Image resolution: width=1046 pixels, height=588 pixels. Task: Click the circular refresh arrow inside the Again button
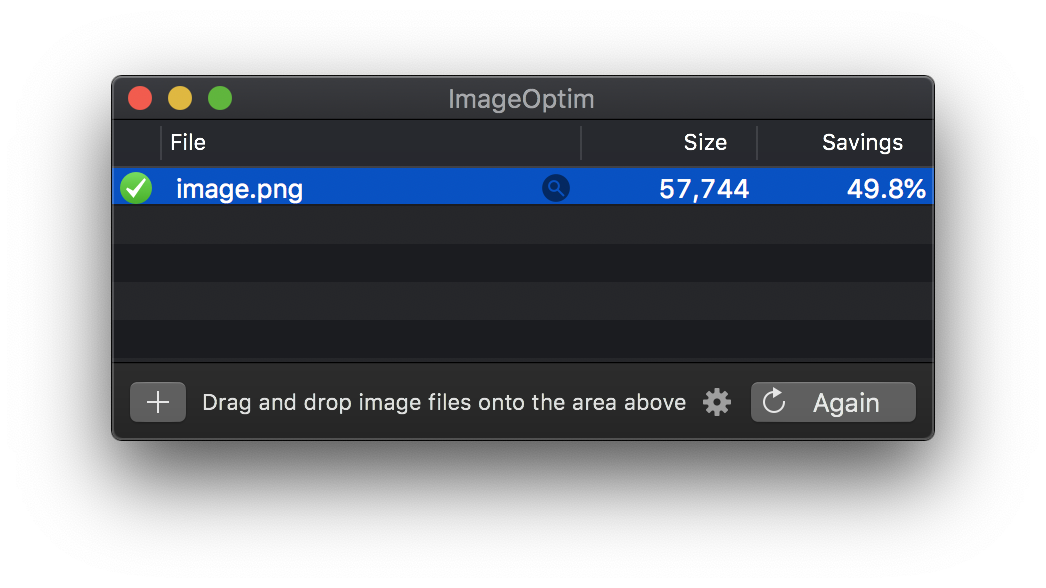point(774,402)
